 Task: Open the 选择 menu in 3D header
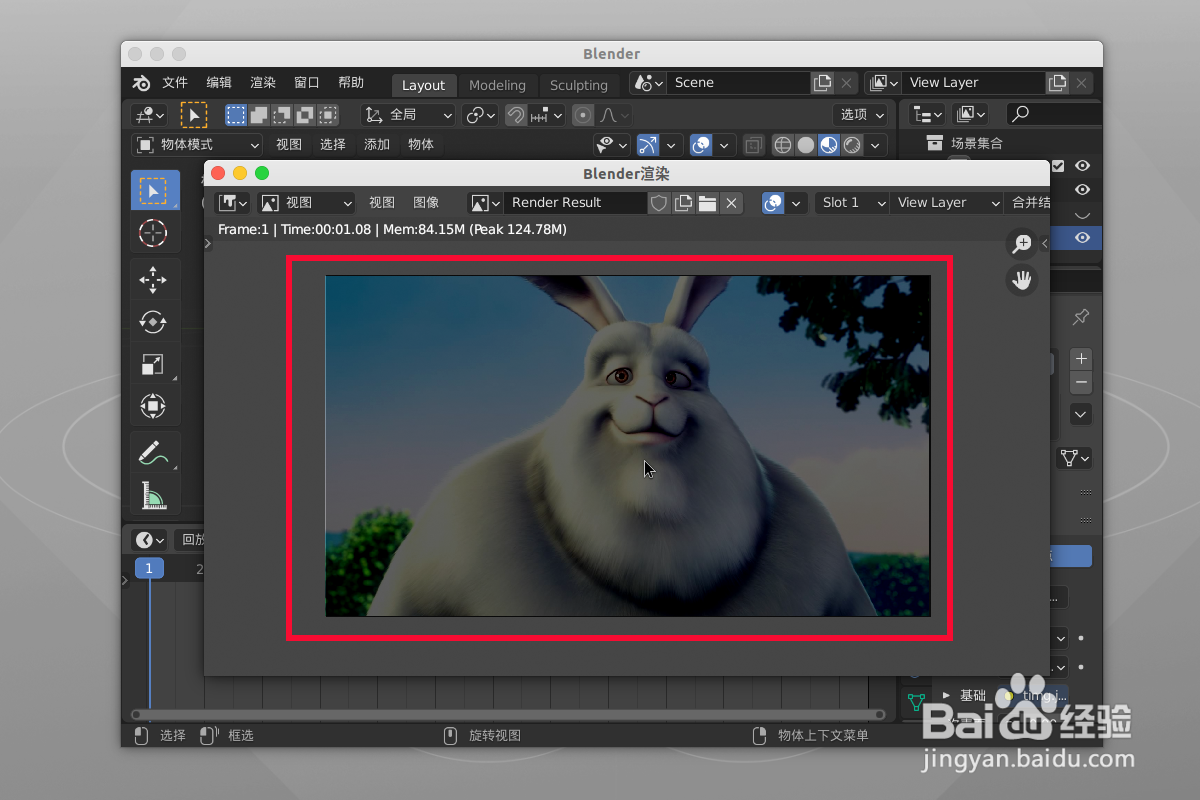[x=333, y=145]
